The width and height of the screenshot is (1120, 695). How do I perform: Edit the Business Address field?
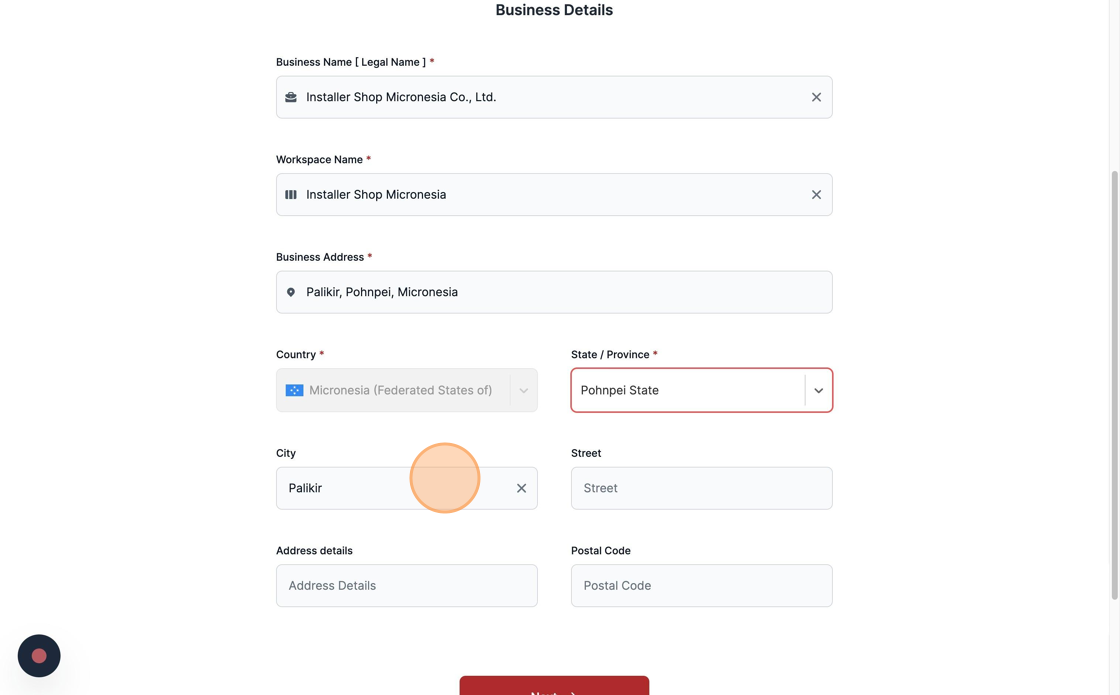click(x=554, y=292)
